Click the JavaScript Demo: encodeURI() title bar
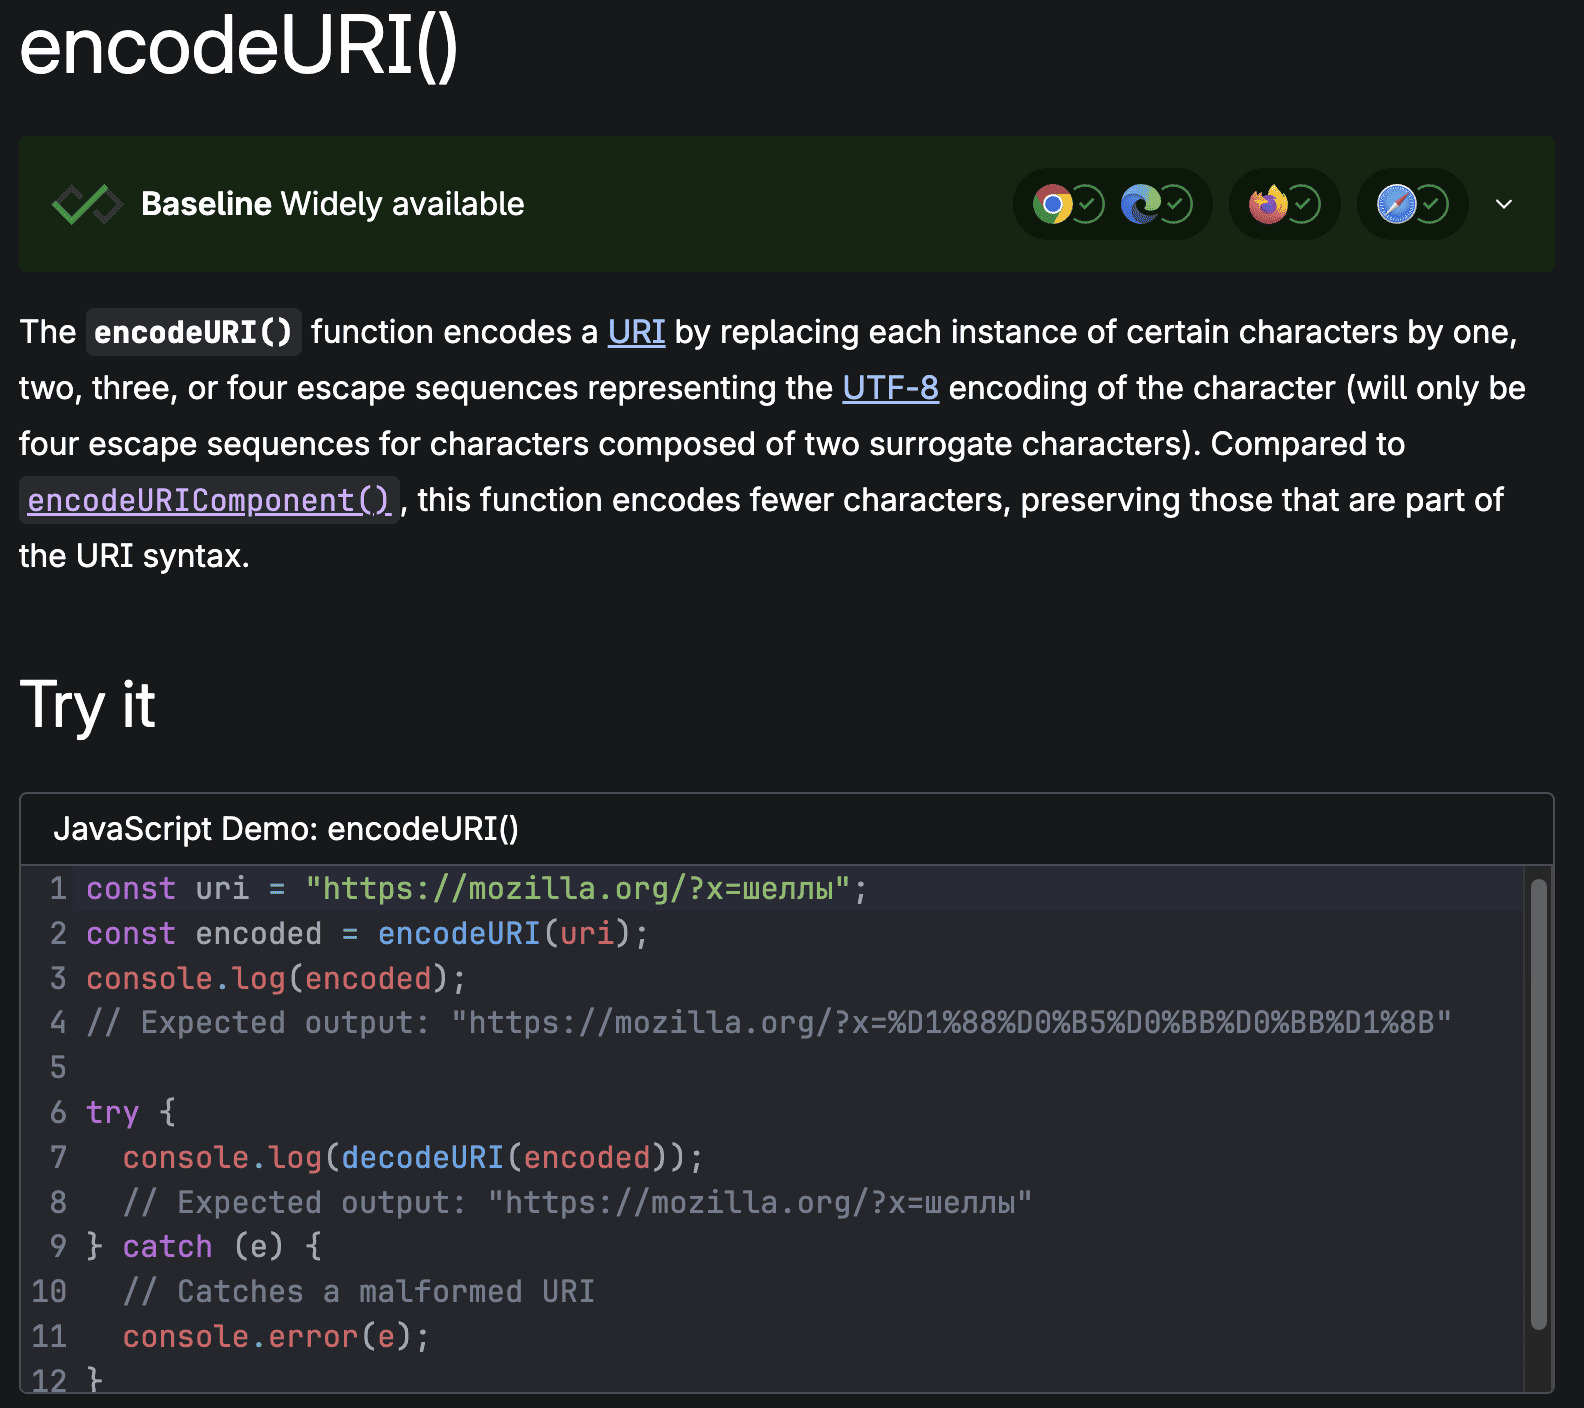Viewport: 1584px width, 1408px height. click(x=286, y=829)
